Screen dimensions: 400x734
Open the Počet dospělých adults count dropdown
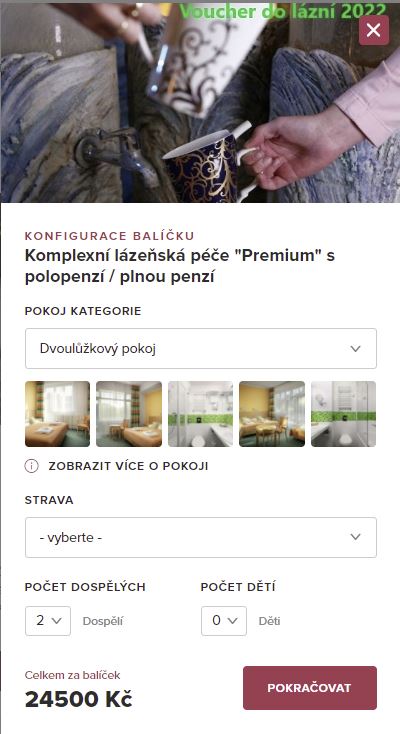pos(48,621)
